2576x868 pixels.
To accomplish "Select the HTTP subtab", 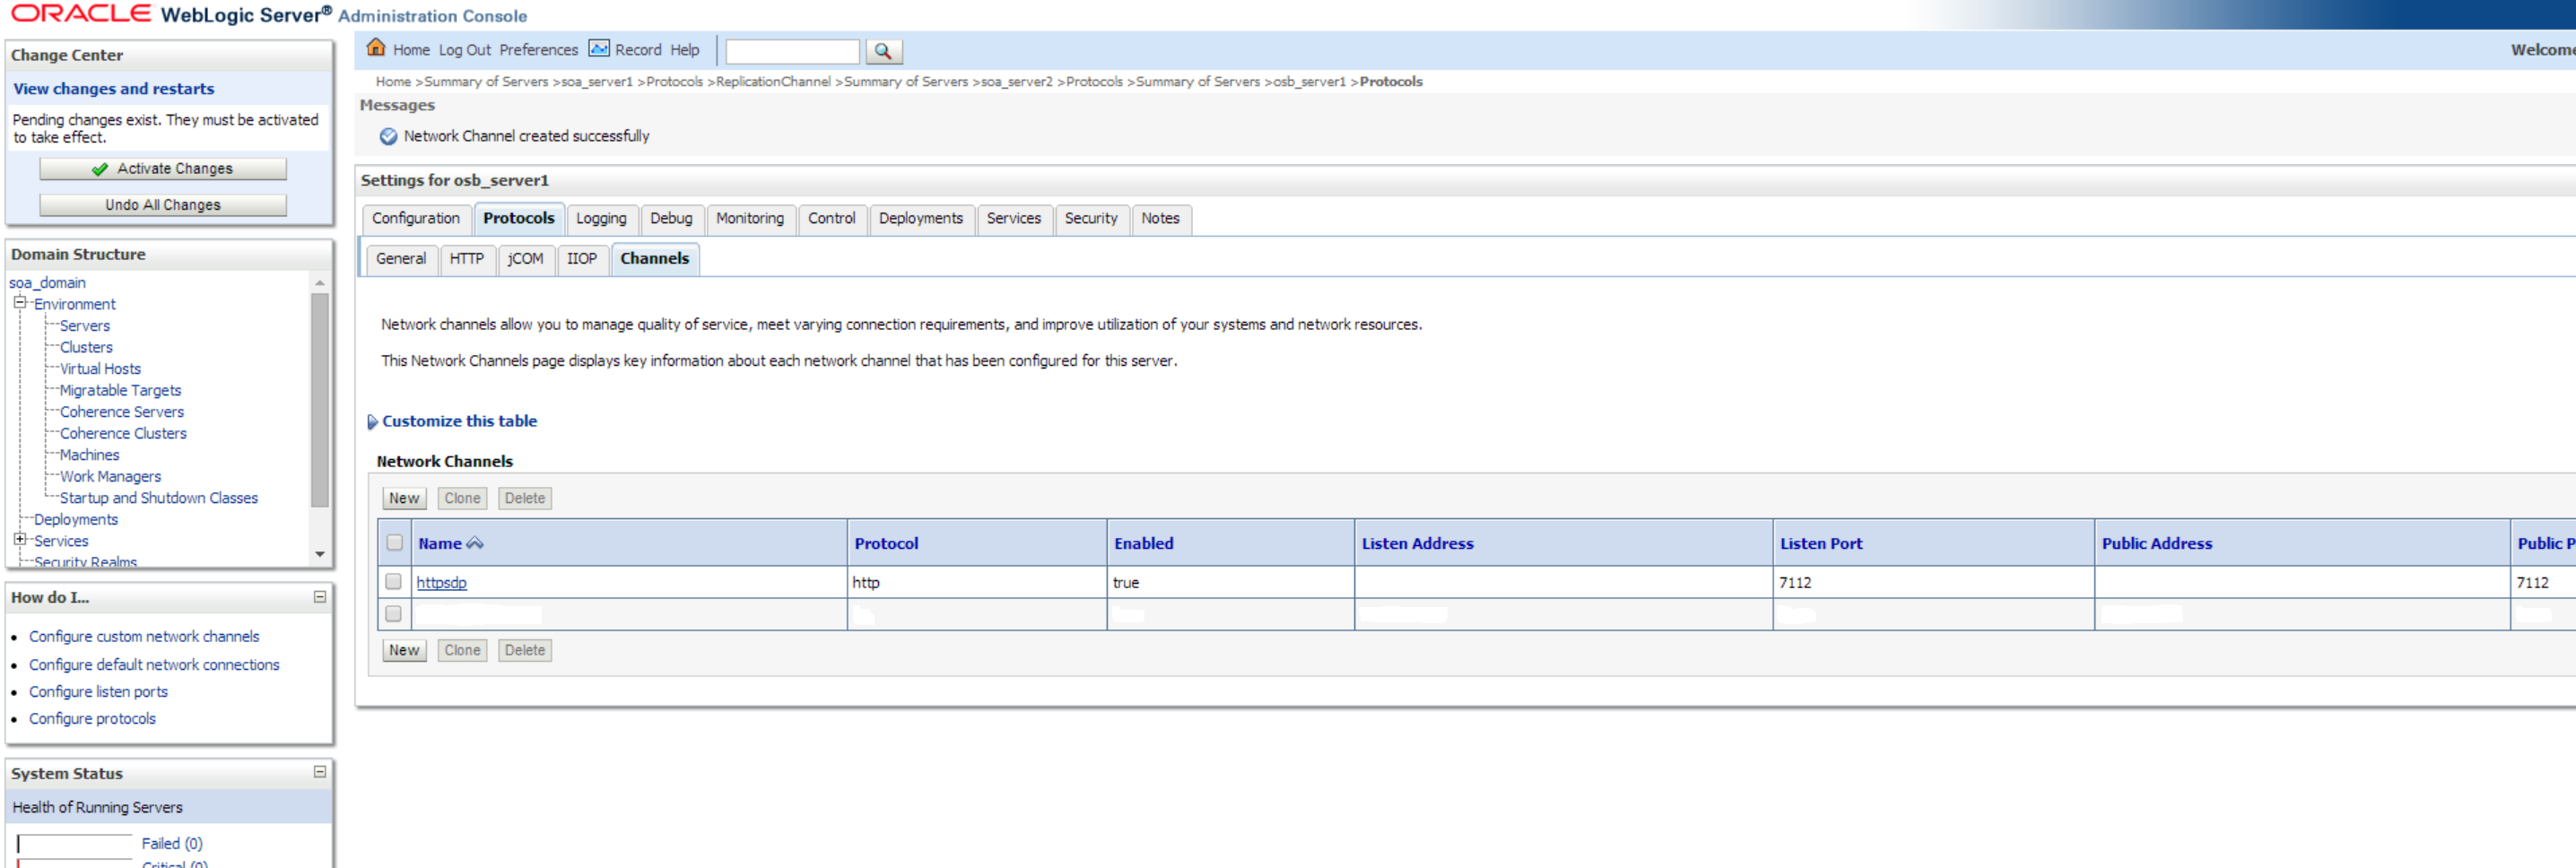I will pos(466,259).
